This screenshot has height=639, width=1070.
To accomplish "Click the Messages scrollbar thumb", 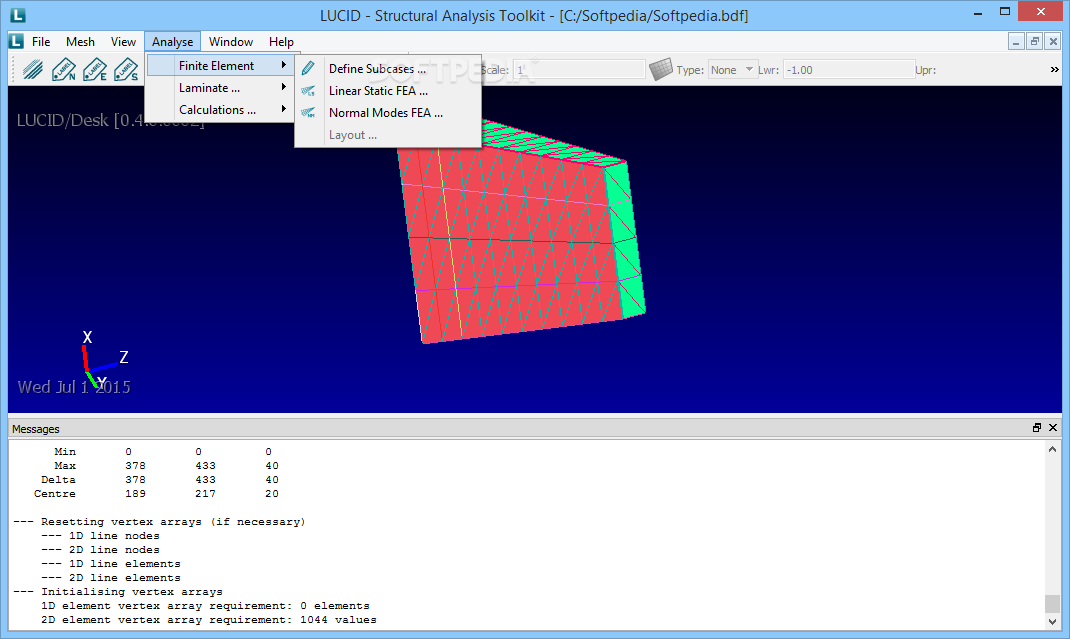I will click(1052, 604).
